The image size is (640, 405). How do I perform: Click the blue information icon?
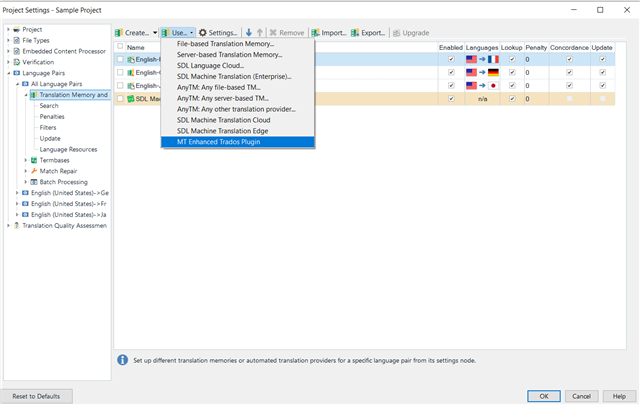click(x=122, y=360)
